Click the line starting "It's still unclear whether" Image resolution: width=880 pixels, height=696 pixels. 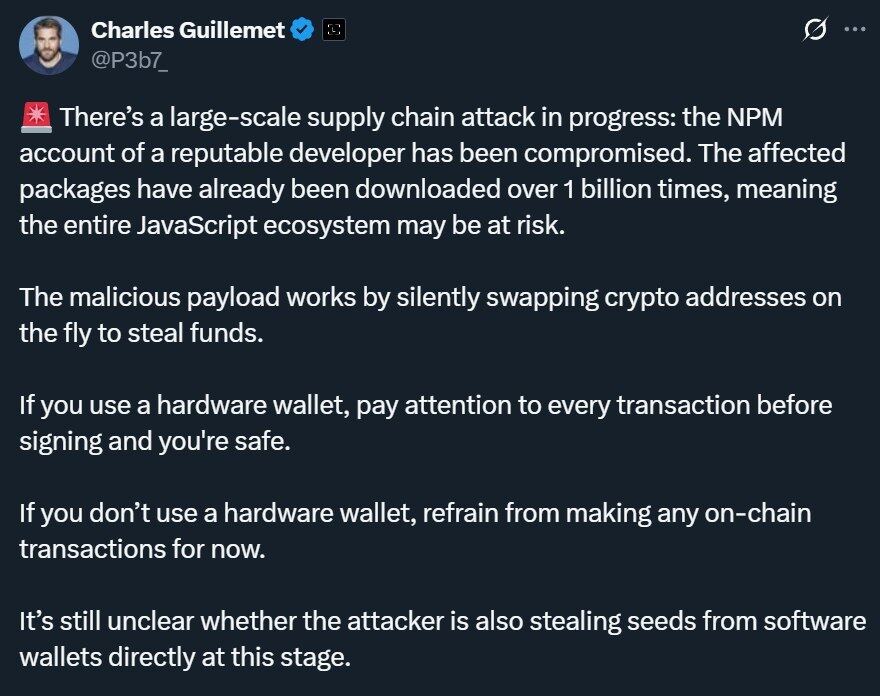pos(443,621)
